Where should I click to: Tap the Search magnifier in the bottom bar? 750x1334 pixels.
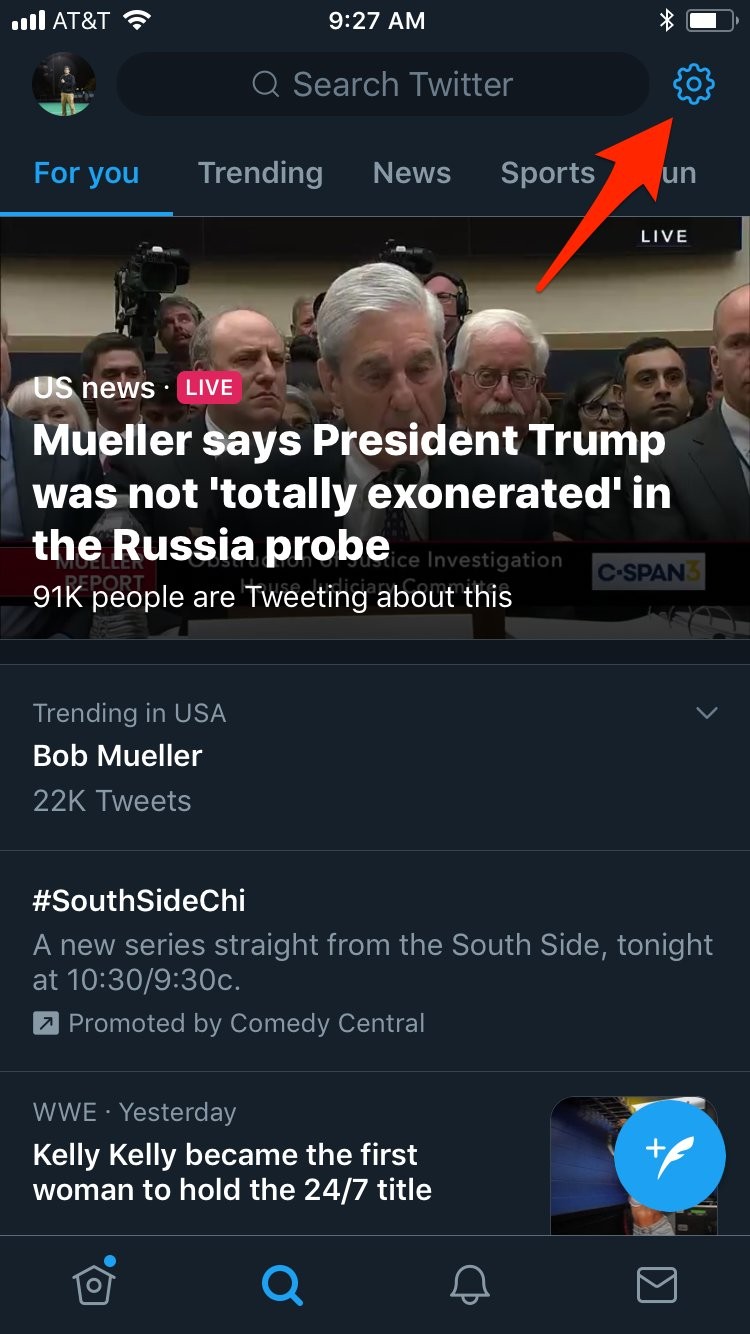[282, 1285]
